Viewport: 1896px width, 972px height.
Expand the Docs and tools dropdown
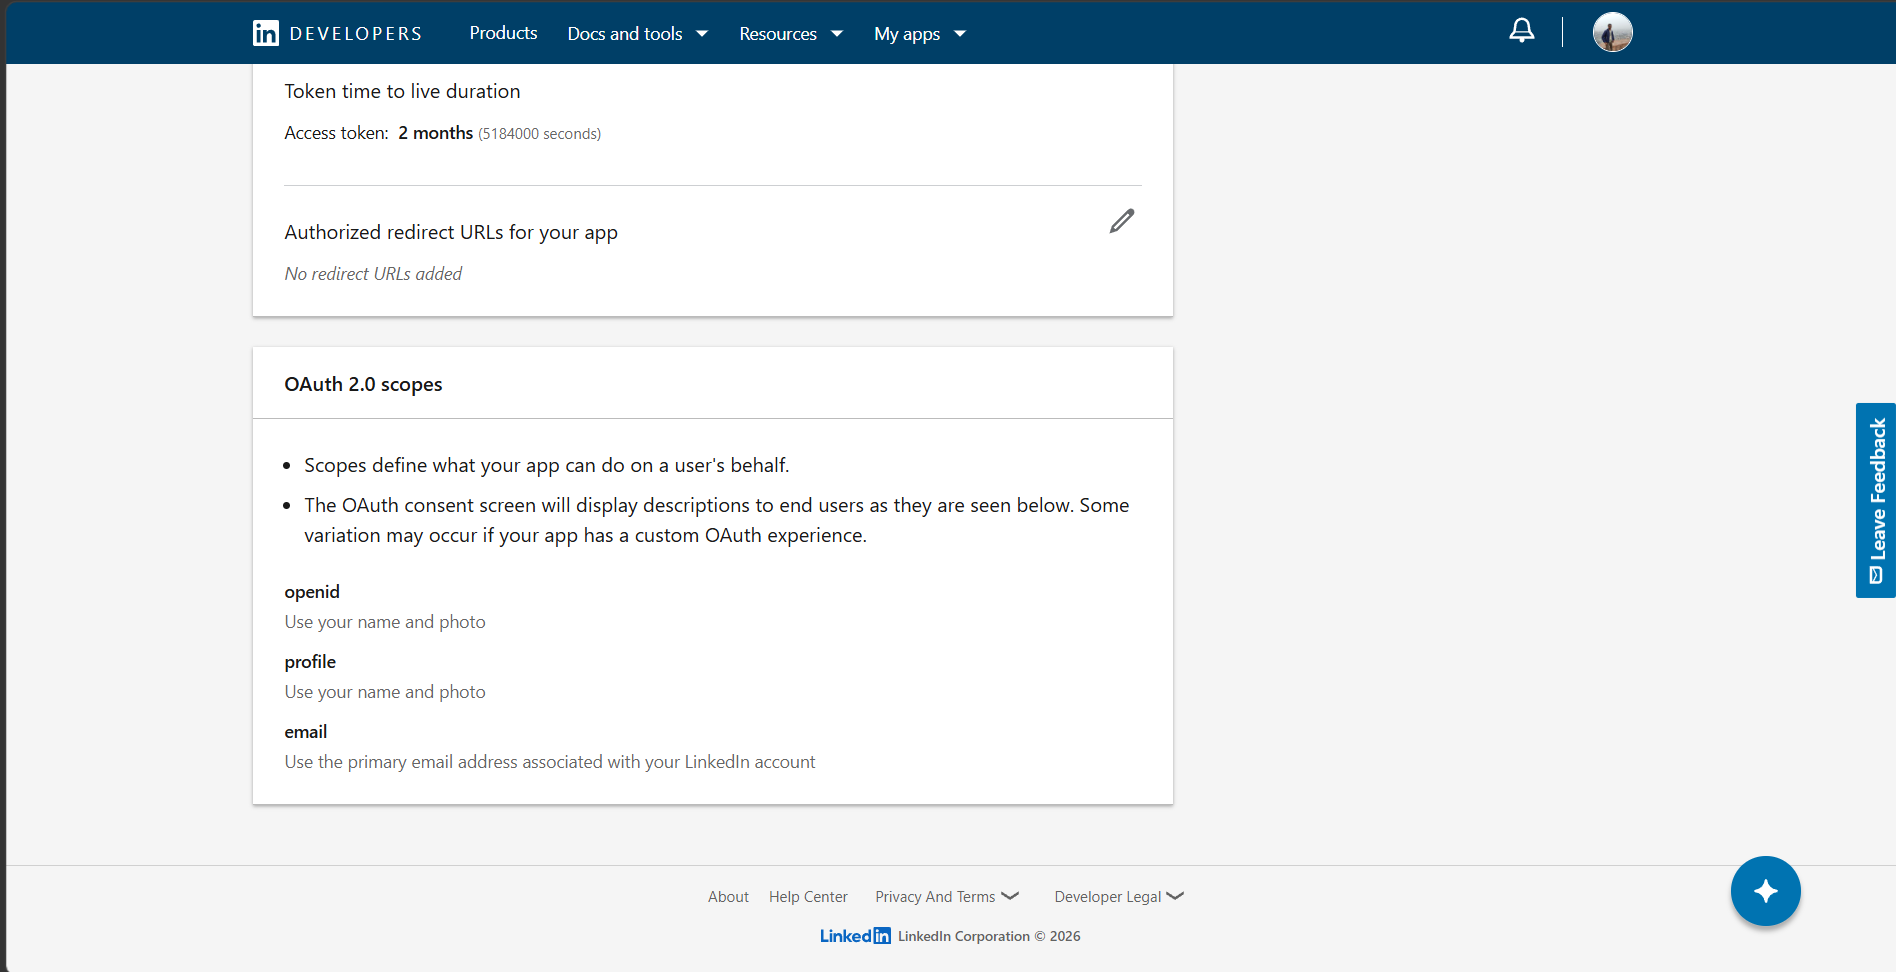pyautogui.click(x=638, y=34)
